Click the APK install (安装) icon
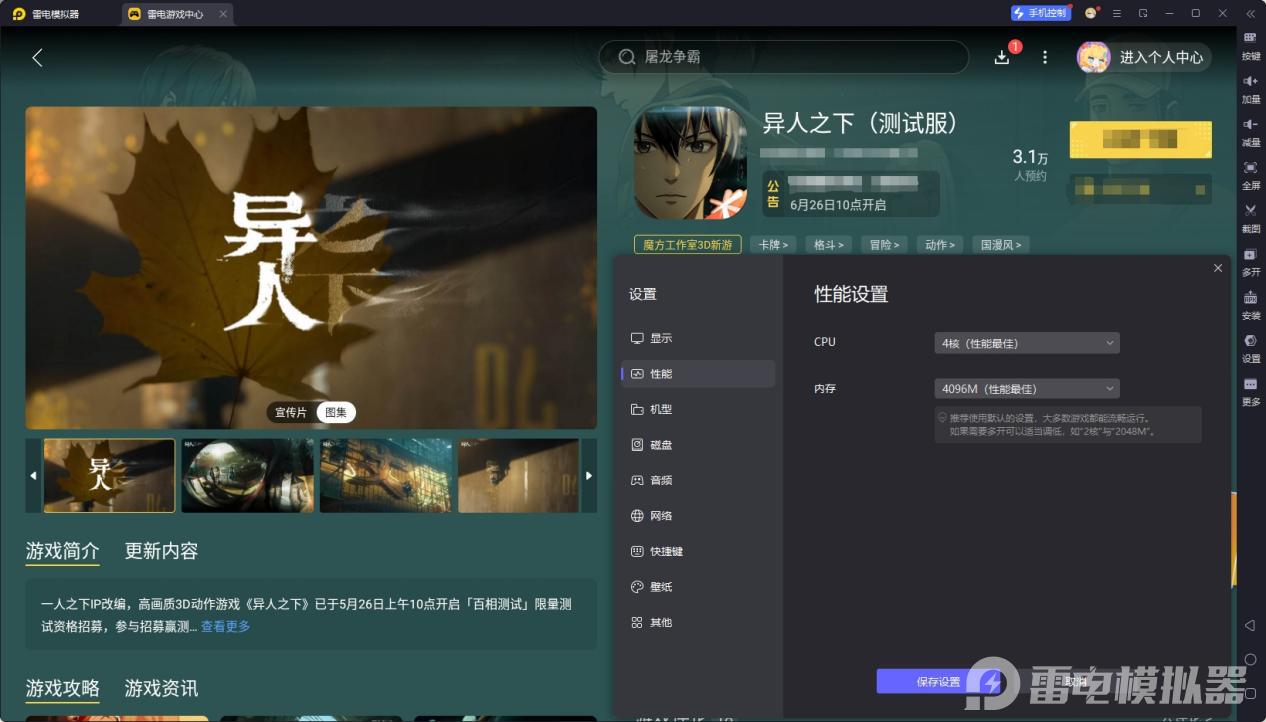The width and height of the screenshot is (1266, 722). 1250,306
